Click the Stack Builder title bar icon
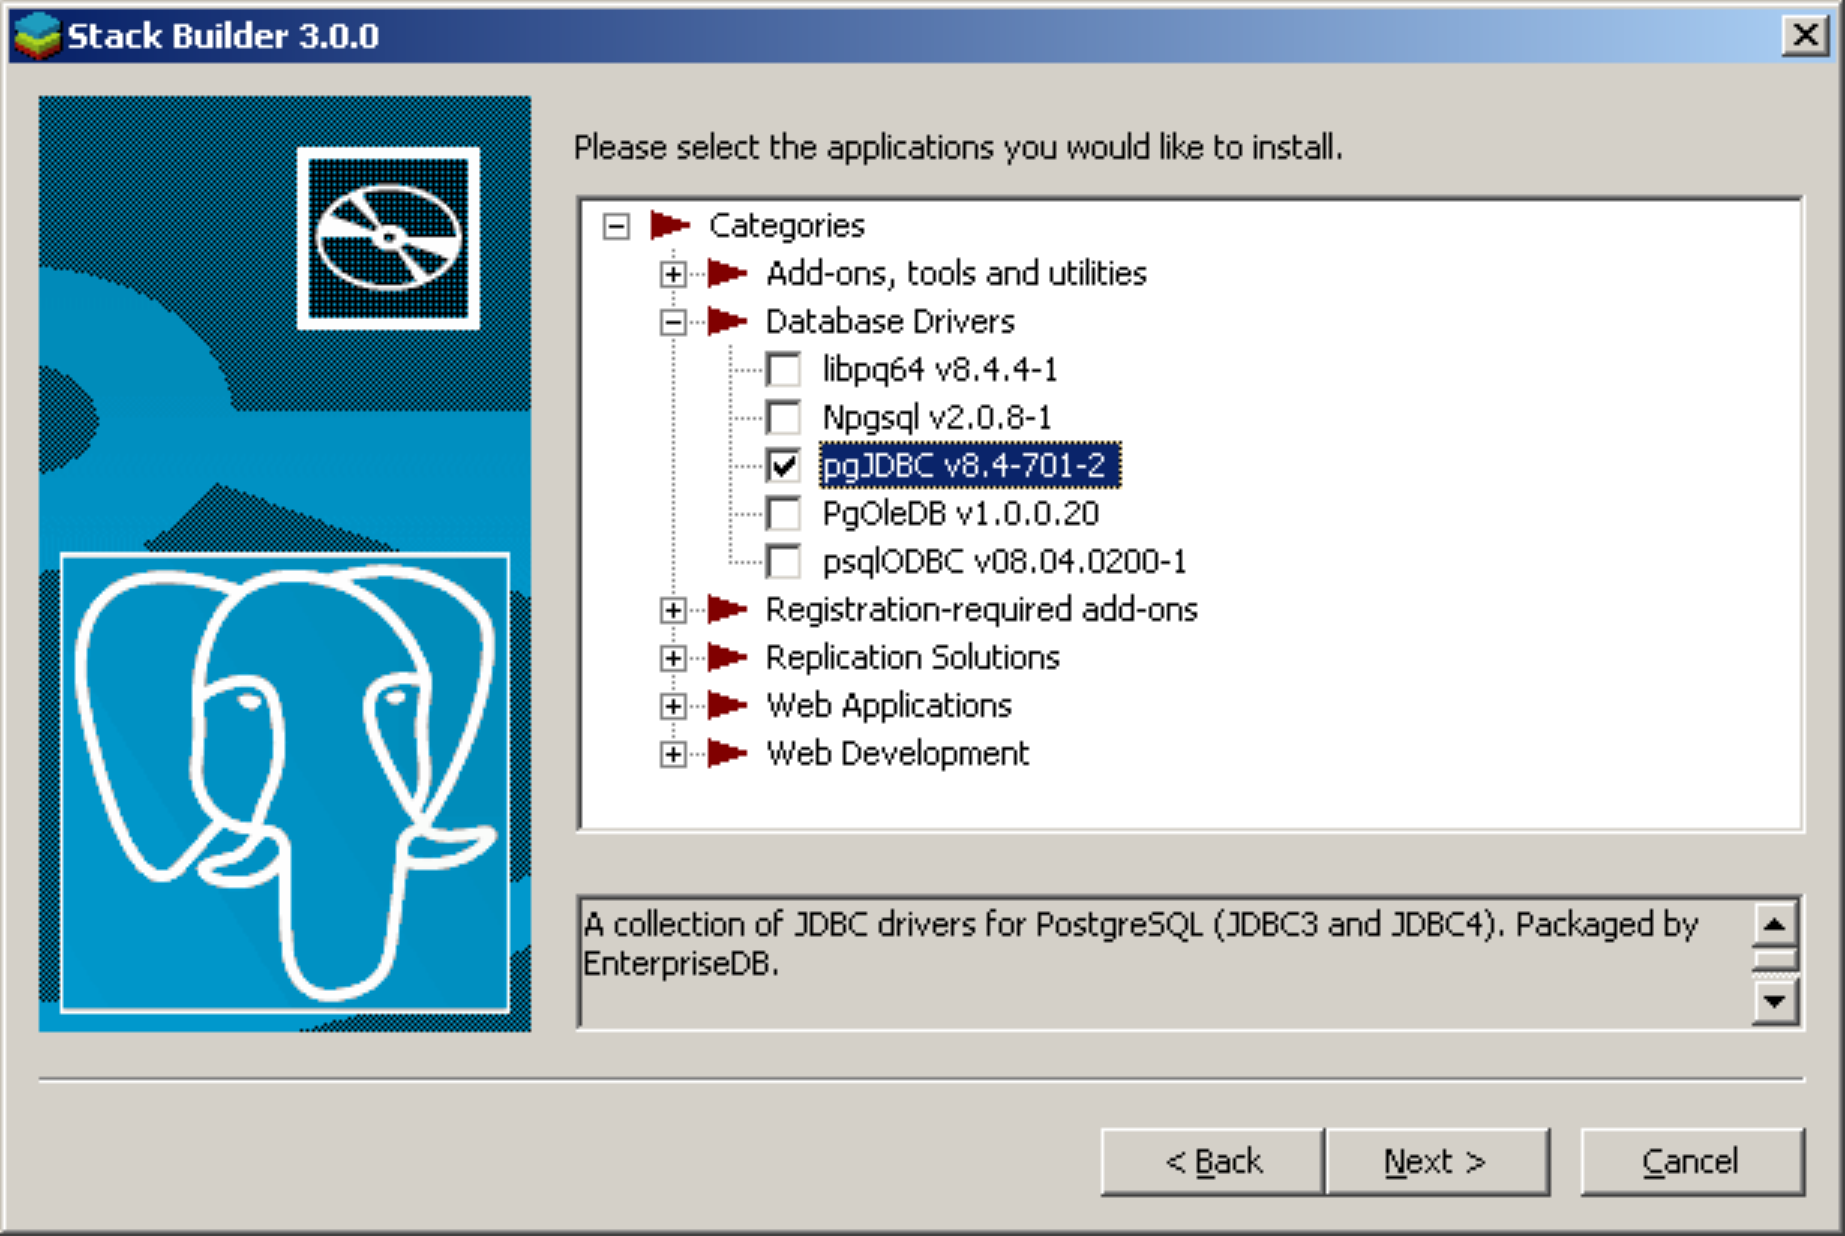 (37, 36)
